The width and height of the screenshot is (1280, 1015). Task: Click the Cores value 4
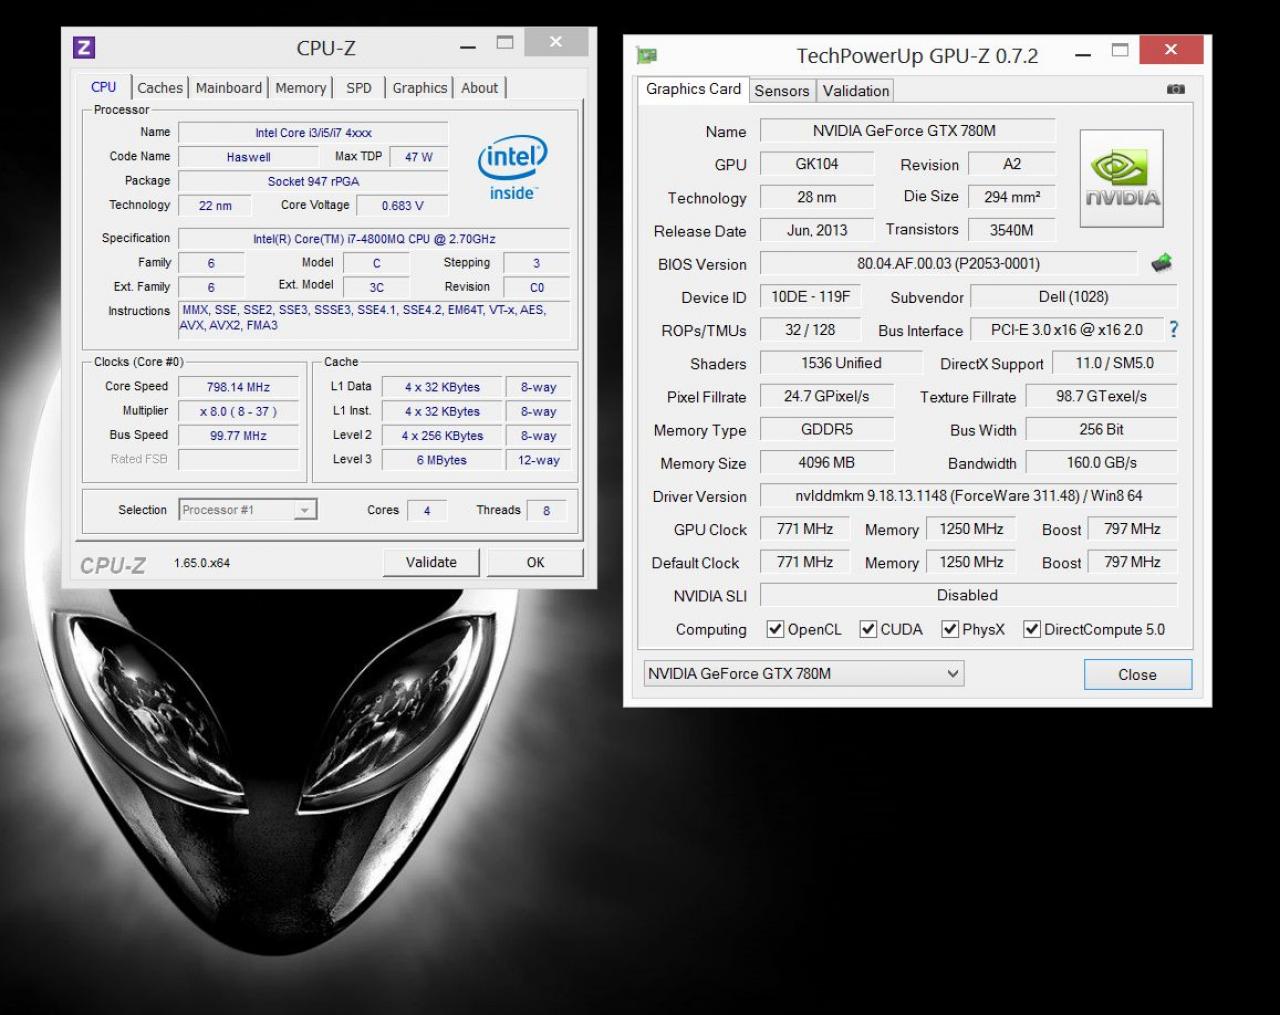(427, 510)
